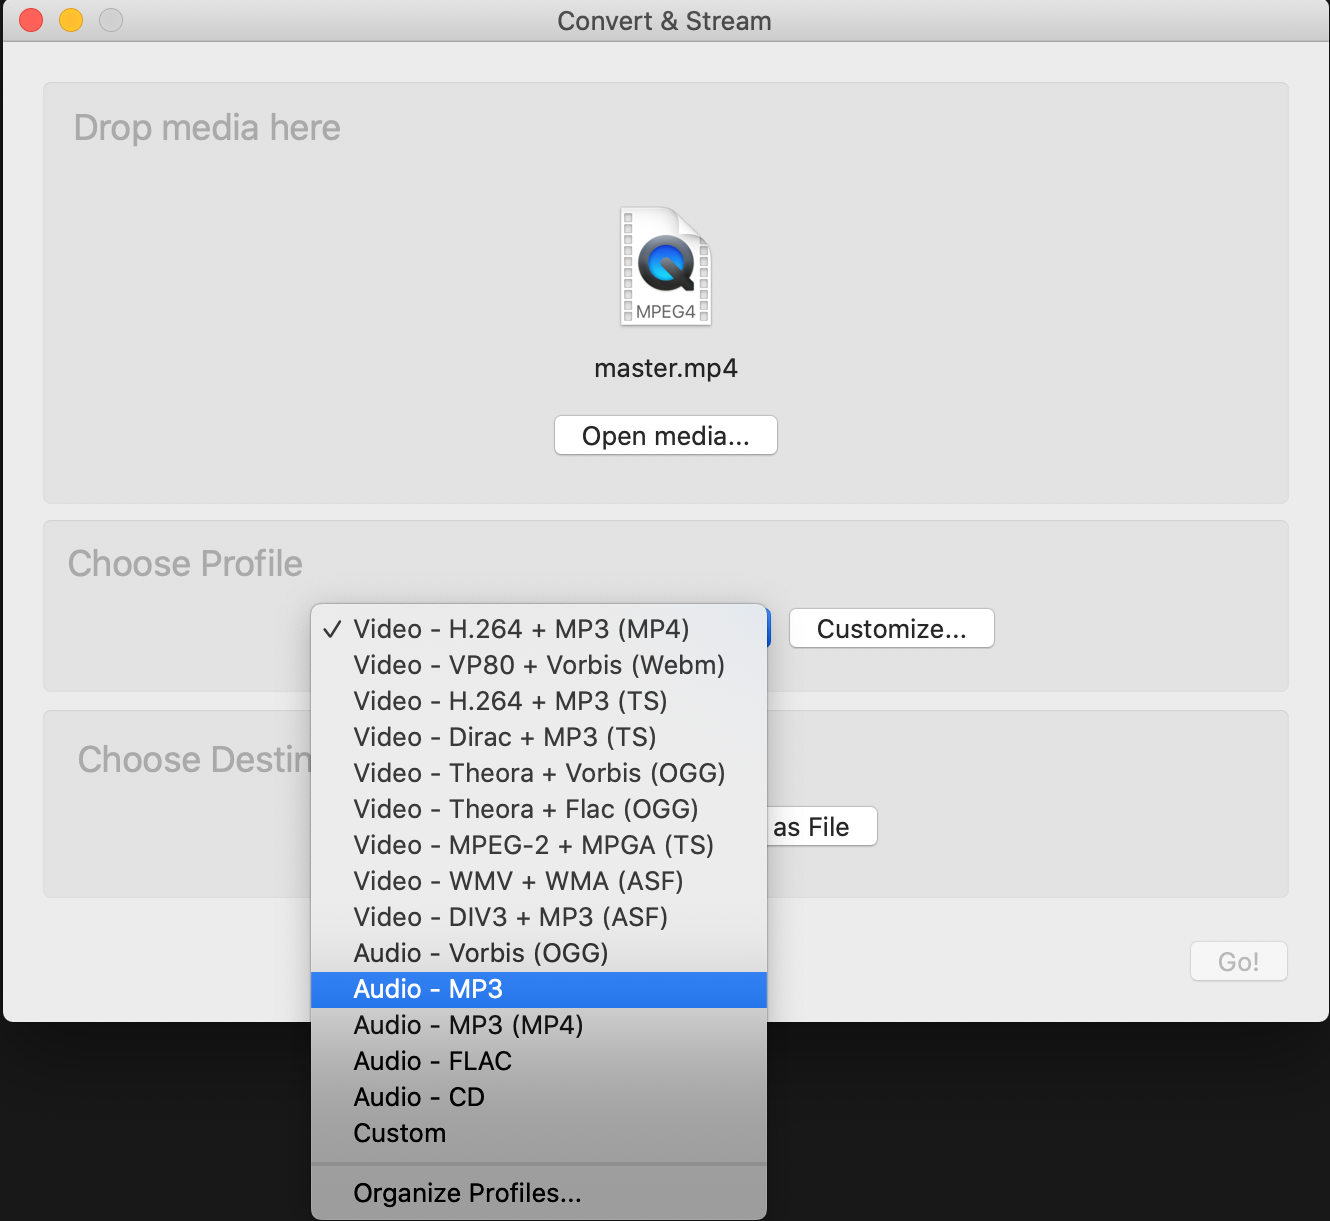Viewport: 1330px width, 1221px height.
Task: Choose Video - H.264 + MP3 (TS) profile
Action: click(539, 701)
